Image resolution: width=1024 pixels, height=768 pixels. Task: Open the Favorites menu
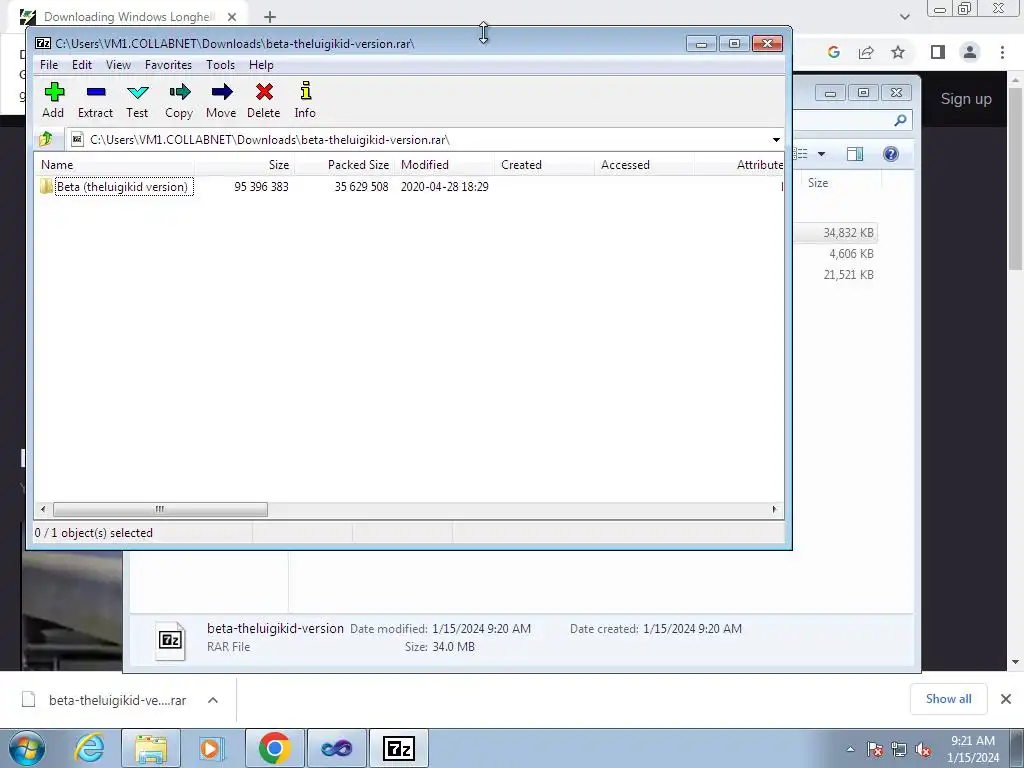pos(168,65)
